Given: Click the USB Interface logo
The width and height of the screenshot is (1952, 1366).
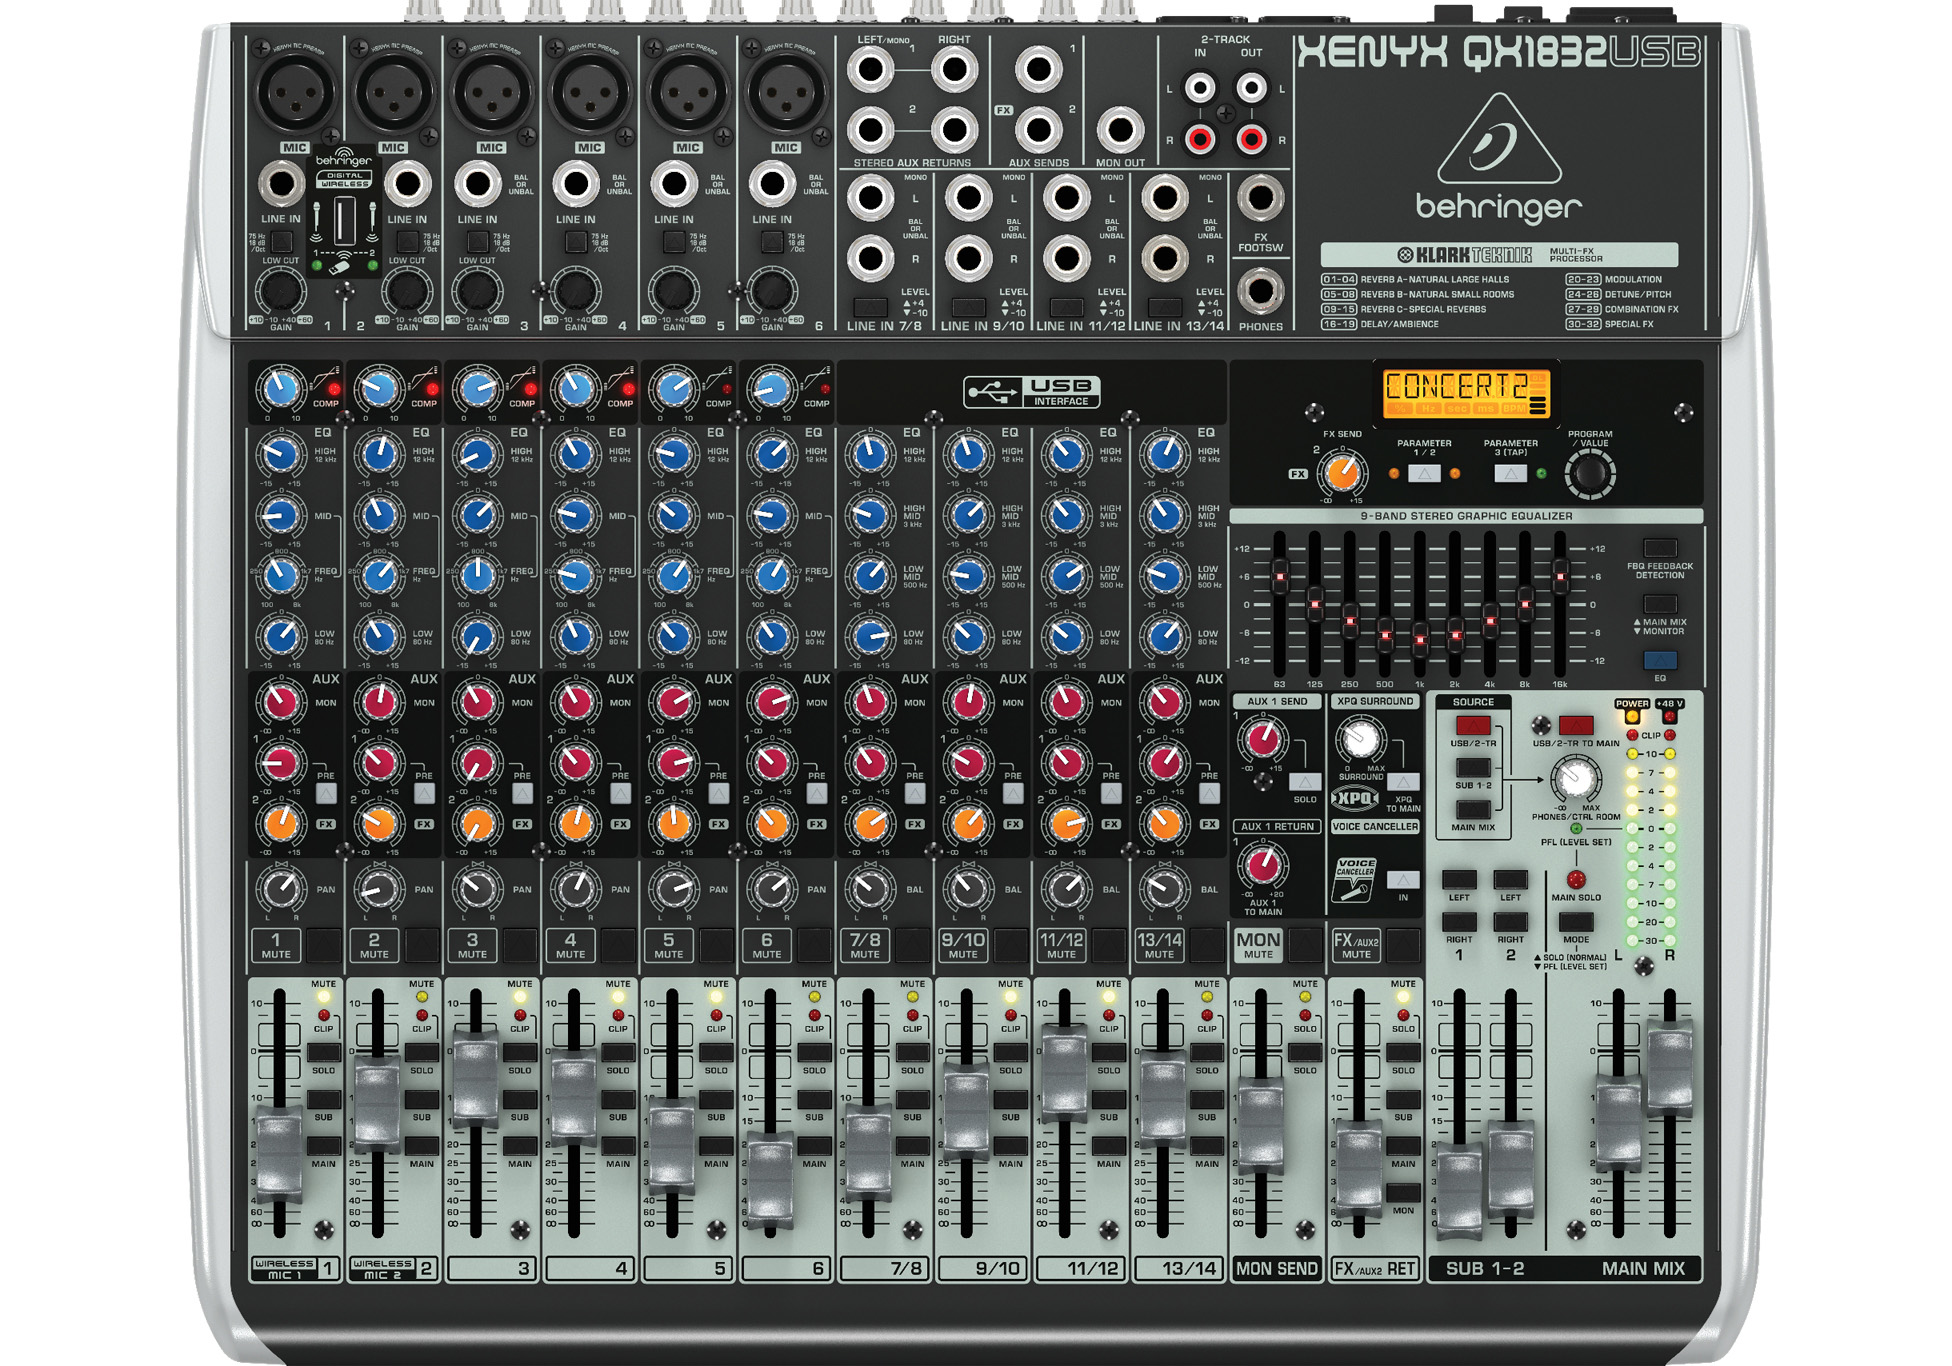Looking at the screenshot, I should tap(1031, 392).
